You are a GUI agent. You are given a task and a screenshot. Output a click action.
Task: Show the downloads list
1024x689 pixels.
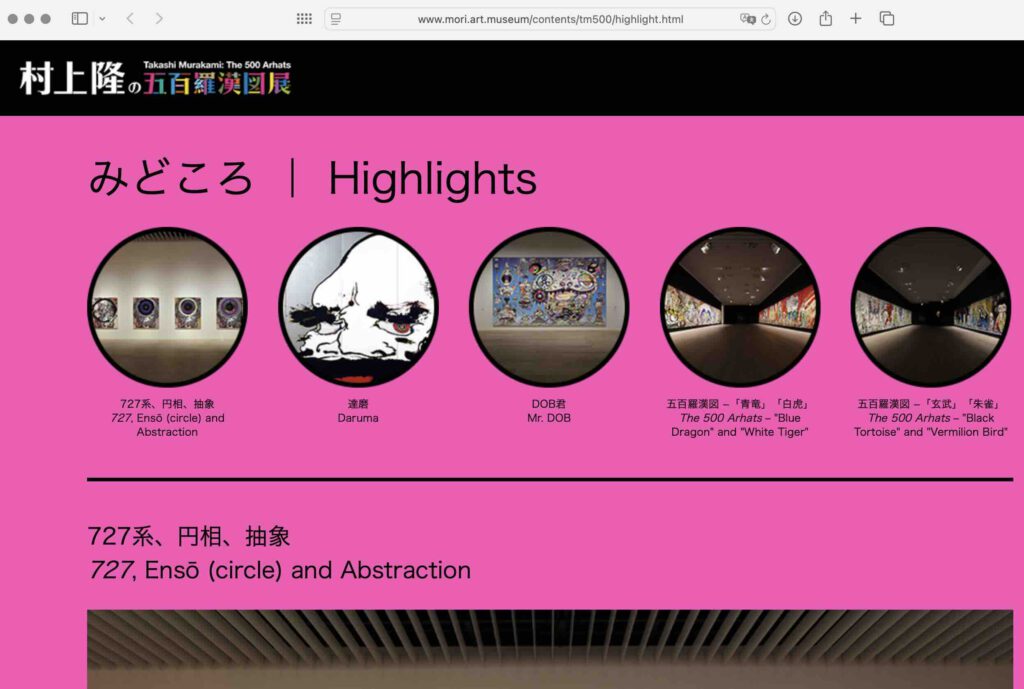[x=795, y=19]
